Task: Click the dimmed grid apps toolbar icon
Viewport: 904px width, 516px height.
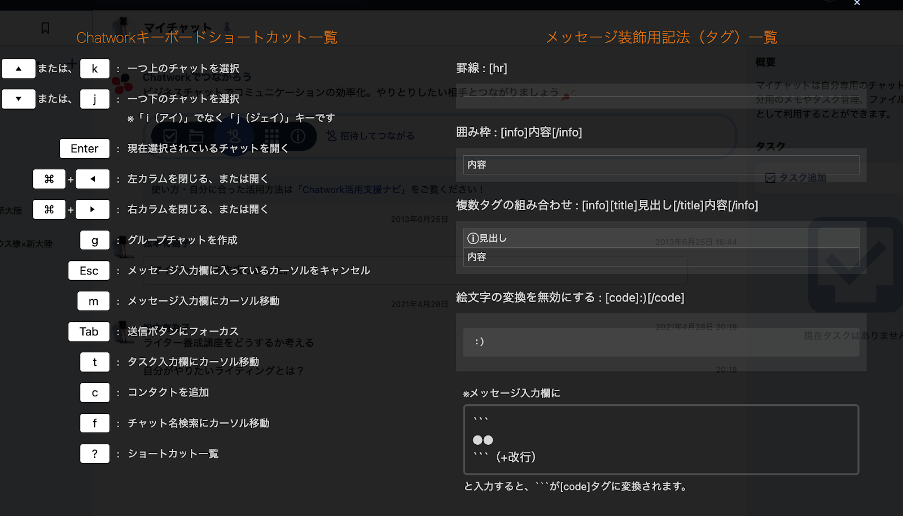Action: click(272, 136)
